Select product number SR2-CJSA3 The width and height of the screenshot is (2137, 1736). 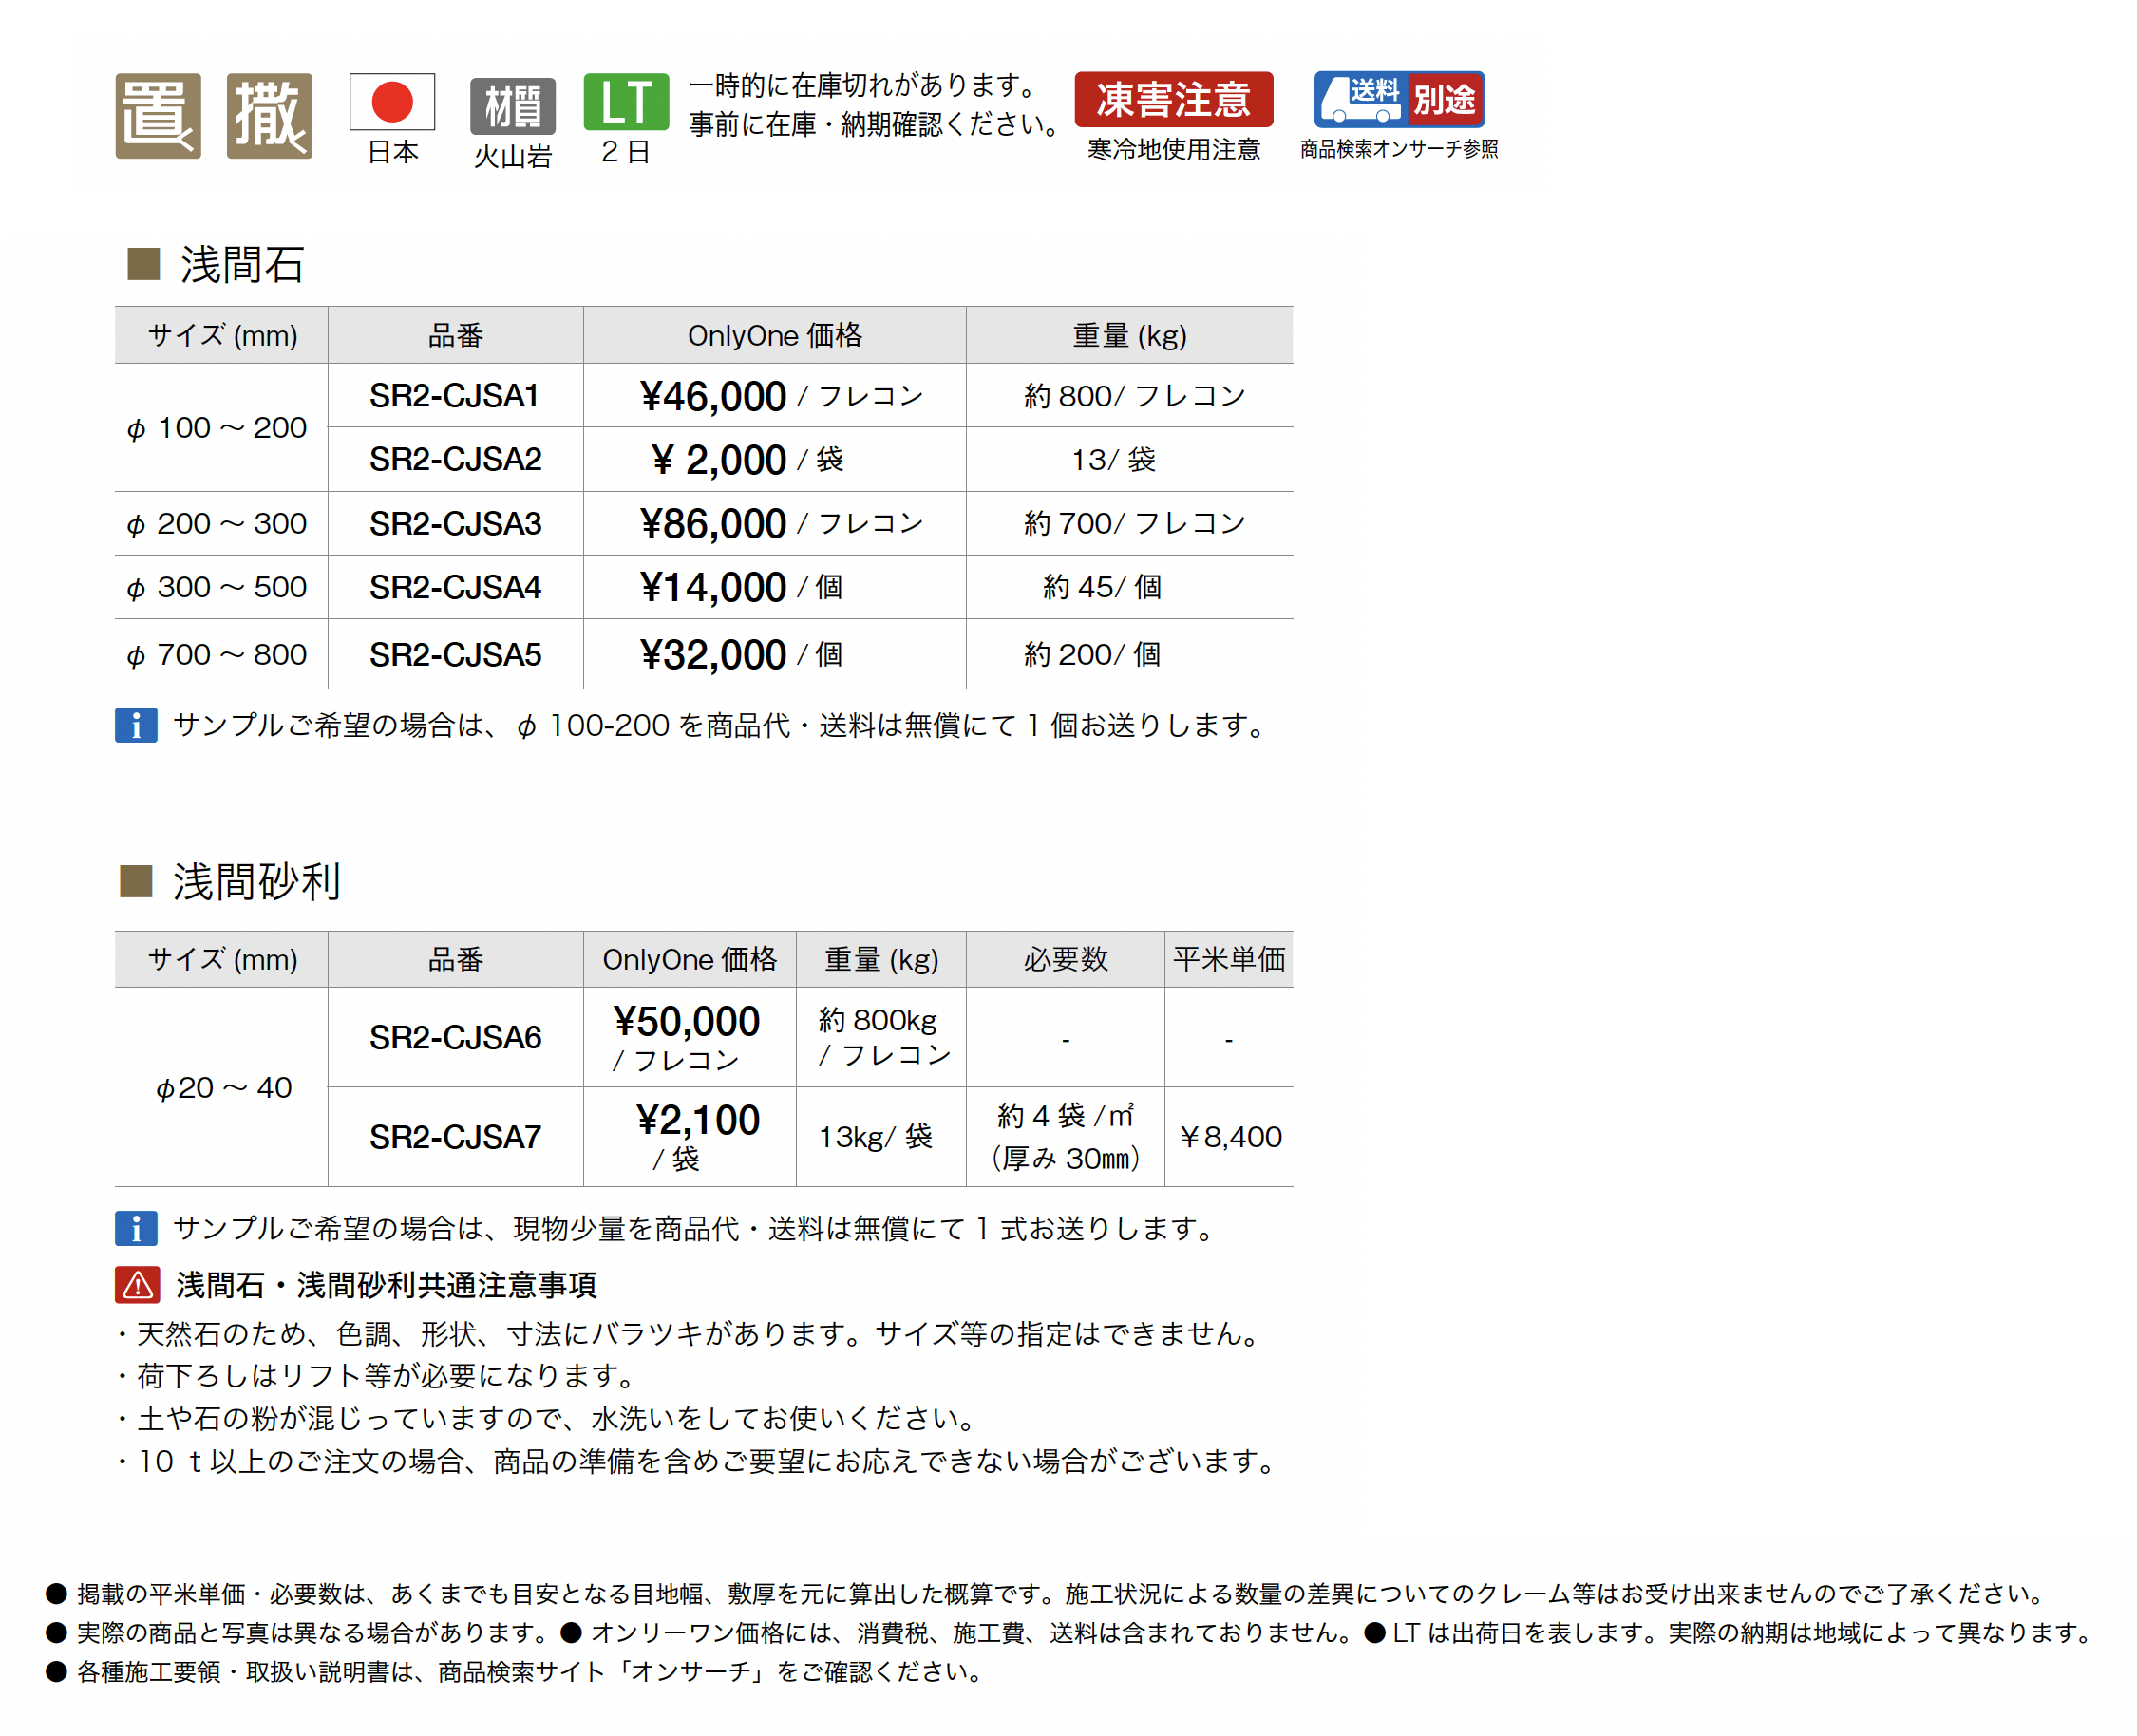tap(455, 524)
